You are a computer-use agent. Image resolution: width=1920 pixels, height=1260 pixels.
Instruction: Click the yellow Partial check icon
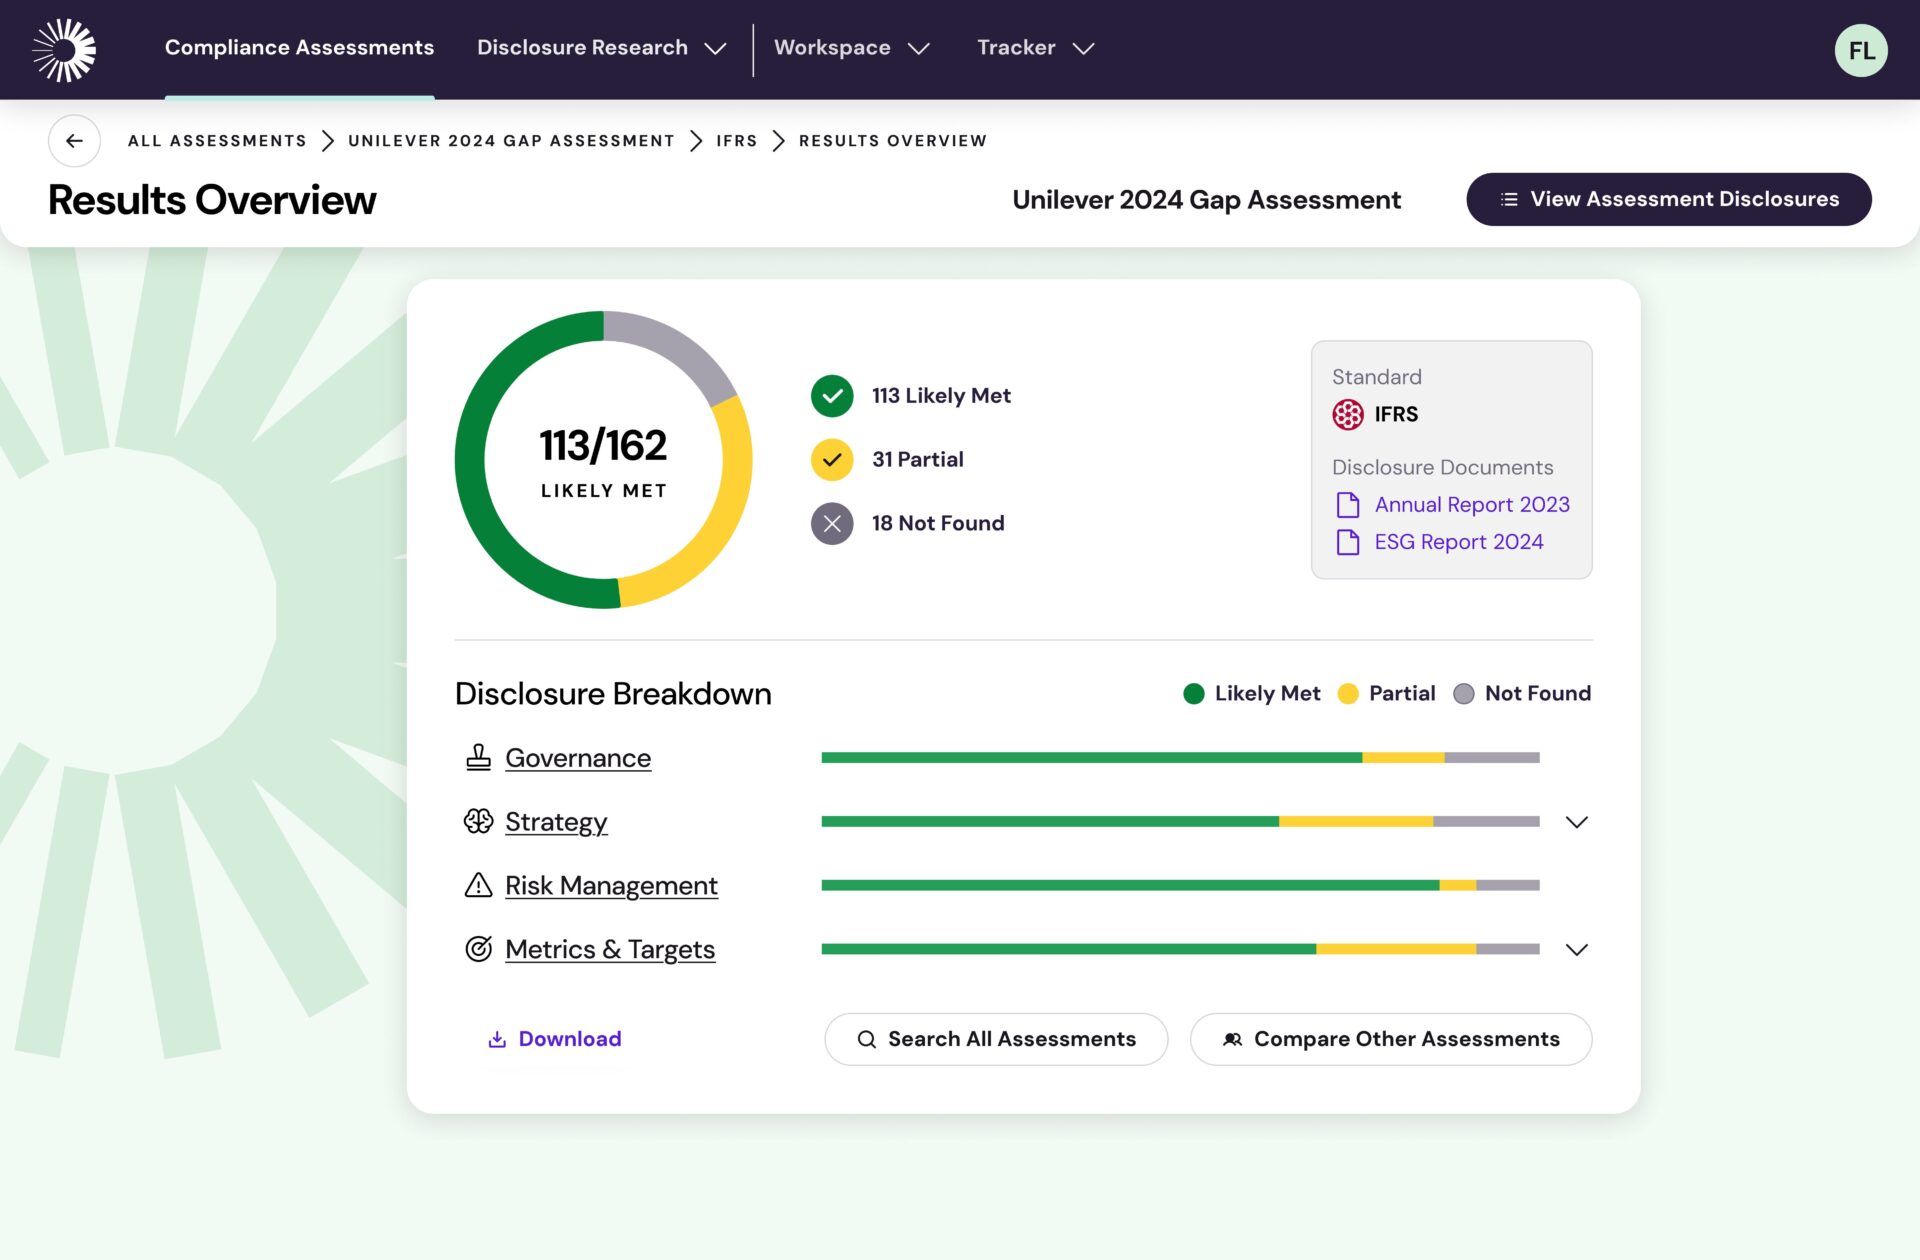click(832, 460)
